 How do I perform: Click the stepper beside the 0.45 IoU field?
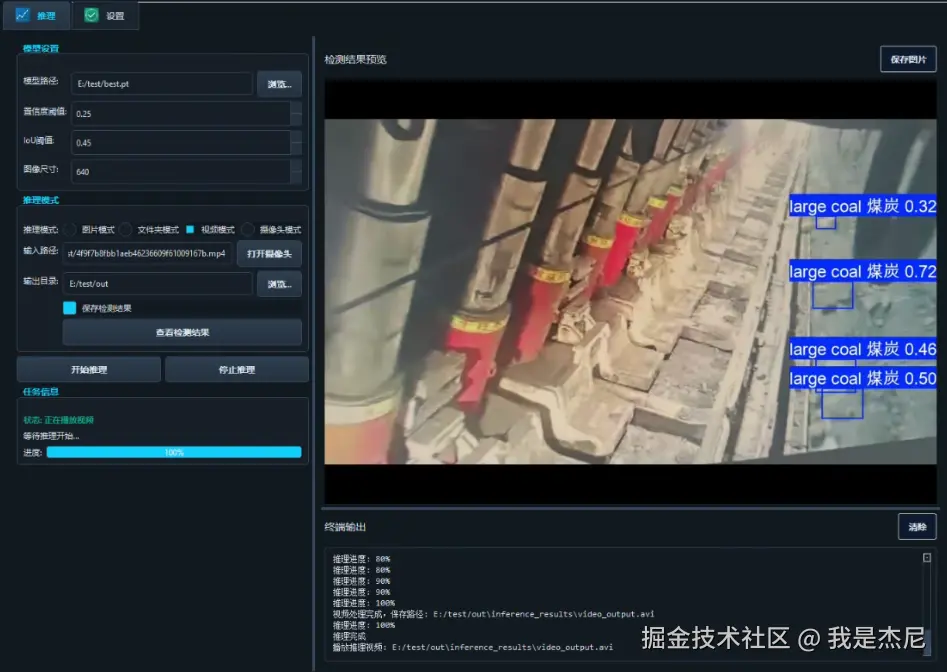point(297,141)
